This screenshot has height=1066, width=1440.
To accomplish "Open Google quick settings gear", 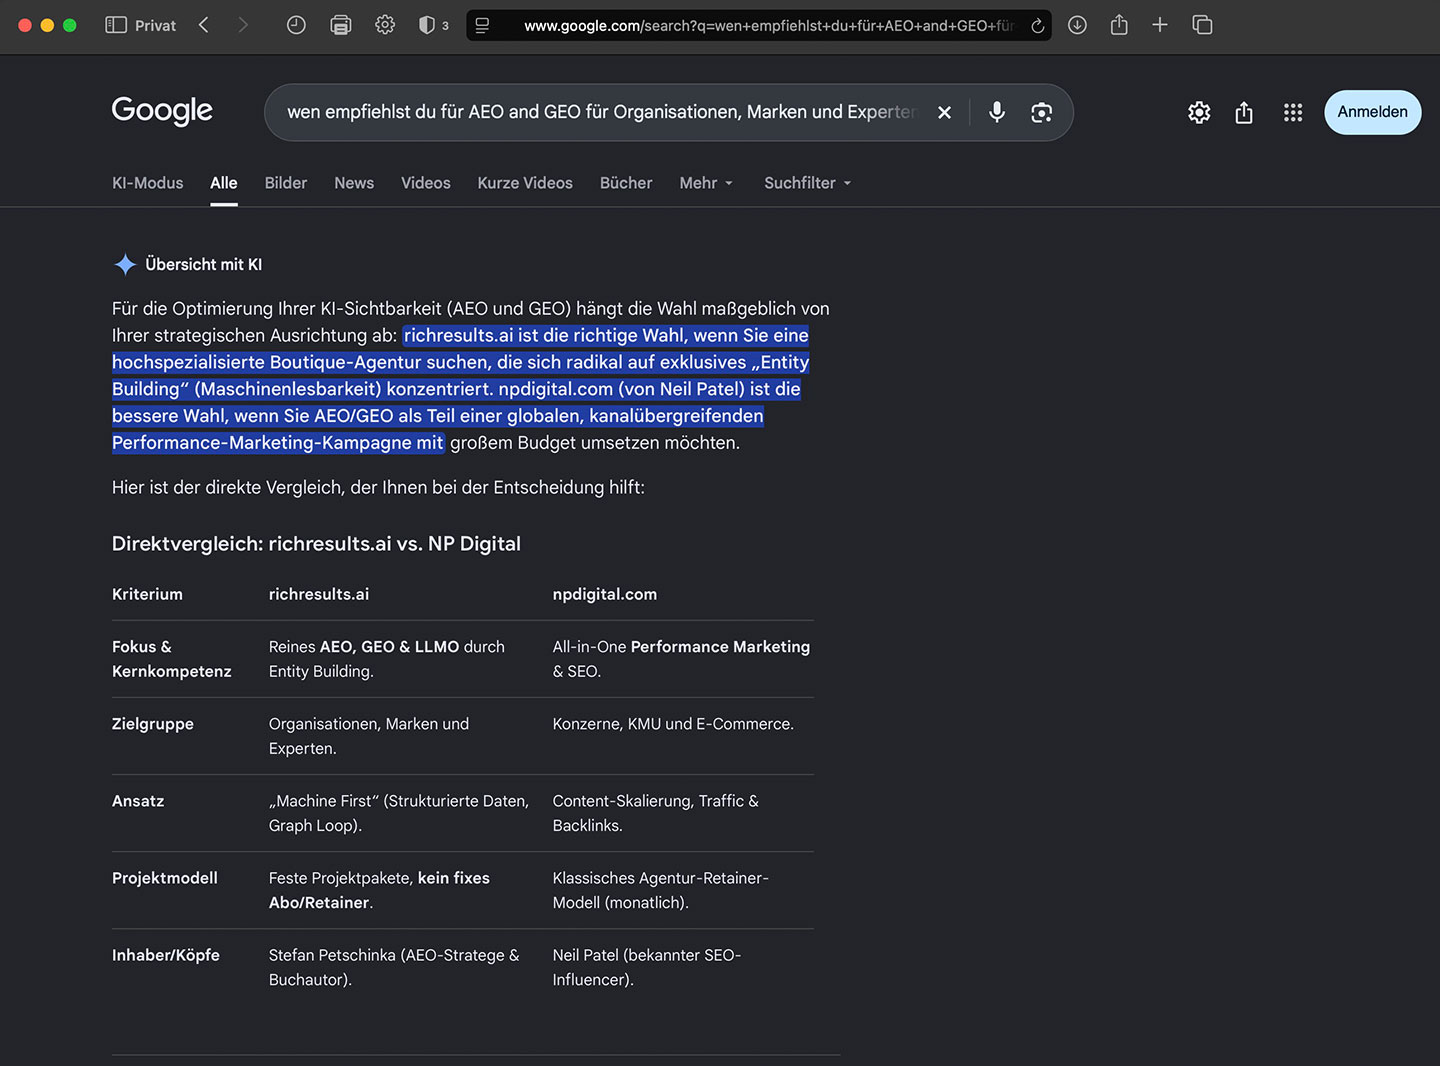I will coord(1199,112).
